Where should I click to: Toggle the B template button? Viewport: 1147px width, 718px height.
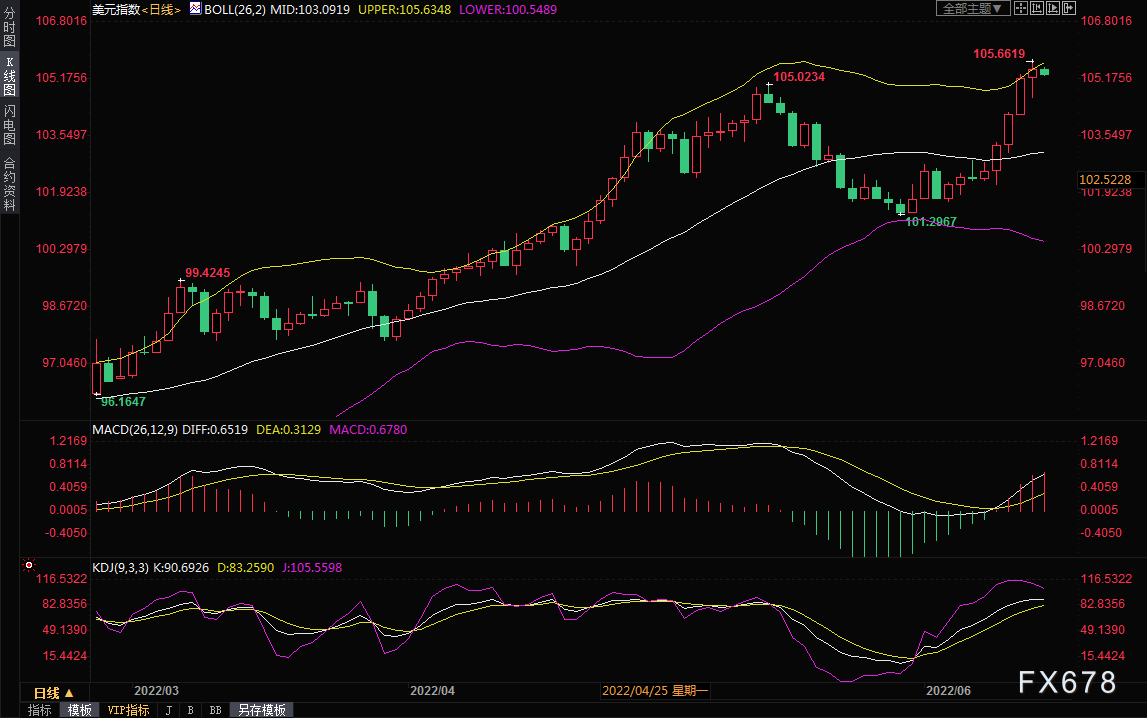(x=191, y=710)
